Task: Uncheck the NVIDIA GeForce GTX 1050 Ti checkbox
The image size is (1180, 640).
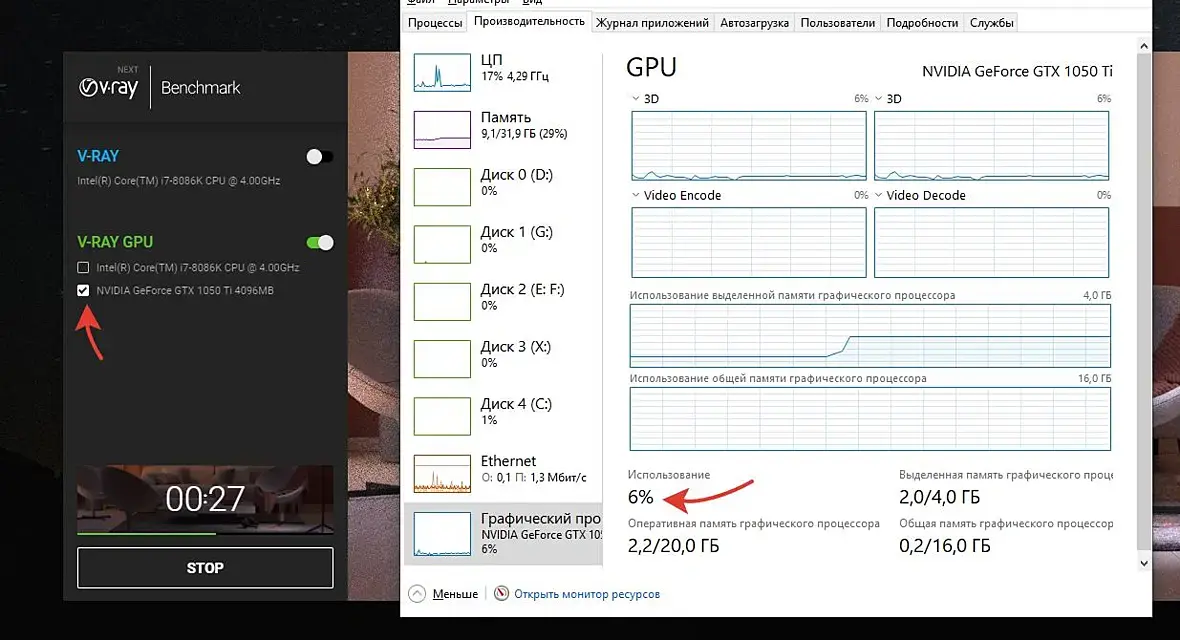Action: coord(83,290)
